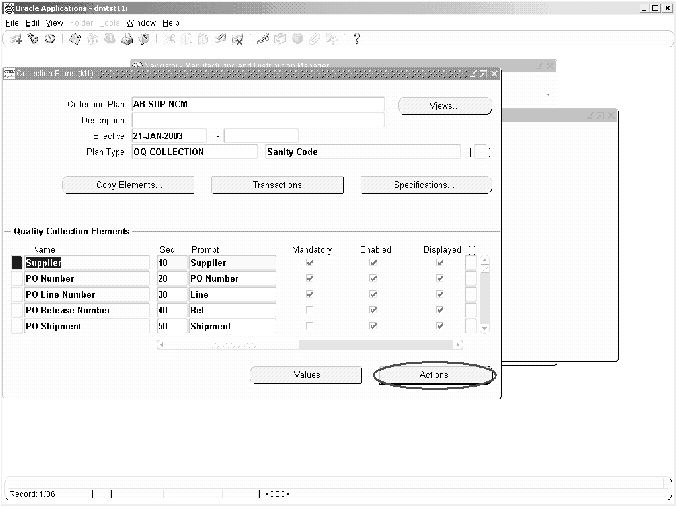Open the Show Navigator toolbar icon

pyautogui.click(x=50, y=39)
